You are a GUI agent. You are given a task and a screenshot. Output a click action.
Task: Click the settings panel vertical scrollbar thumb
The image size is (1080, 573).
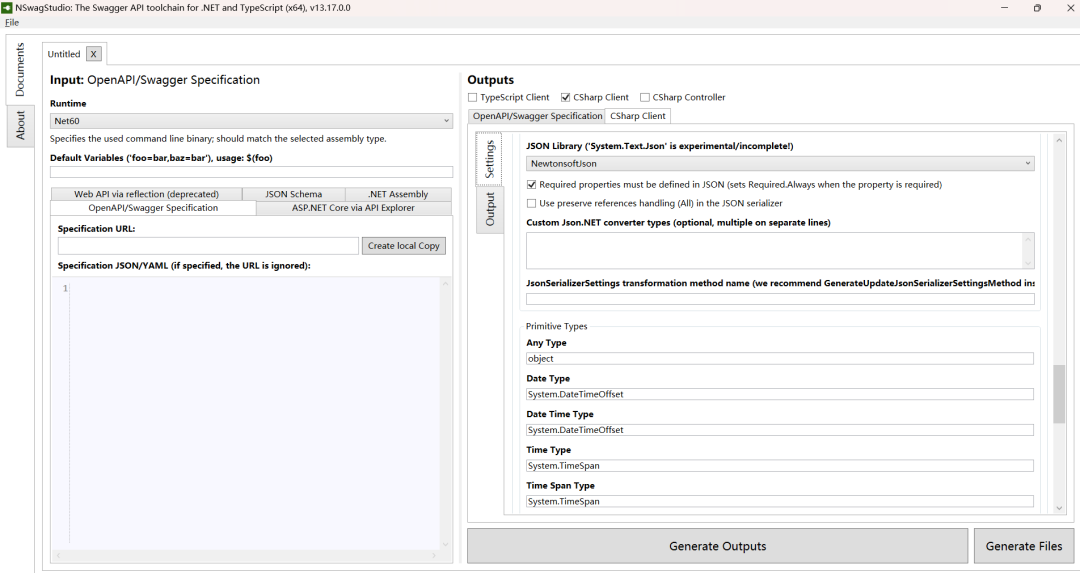(1059, 394)
